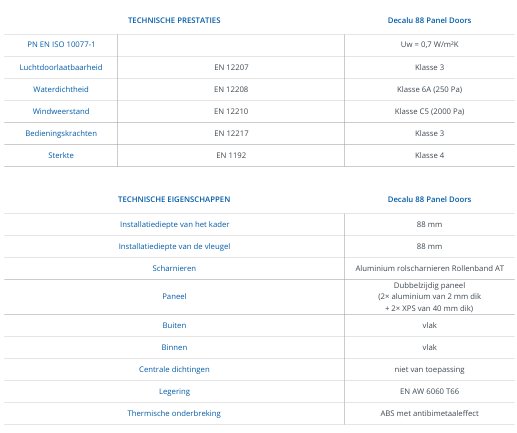Screen dimensions: 517x433
Task: Click the Klasse 6A (250 Pa) value
Action: [429, 89]
